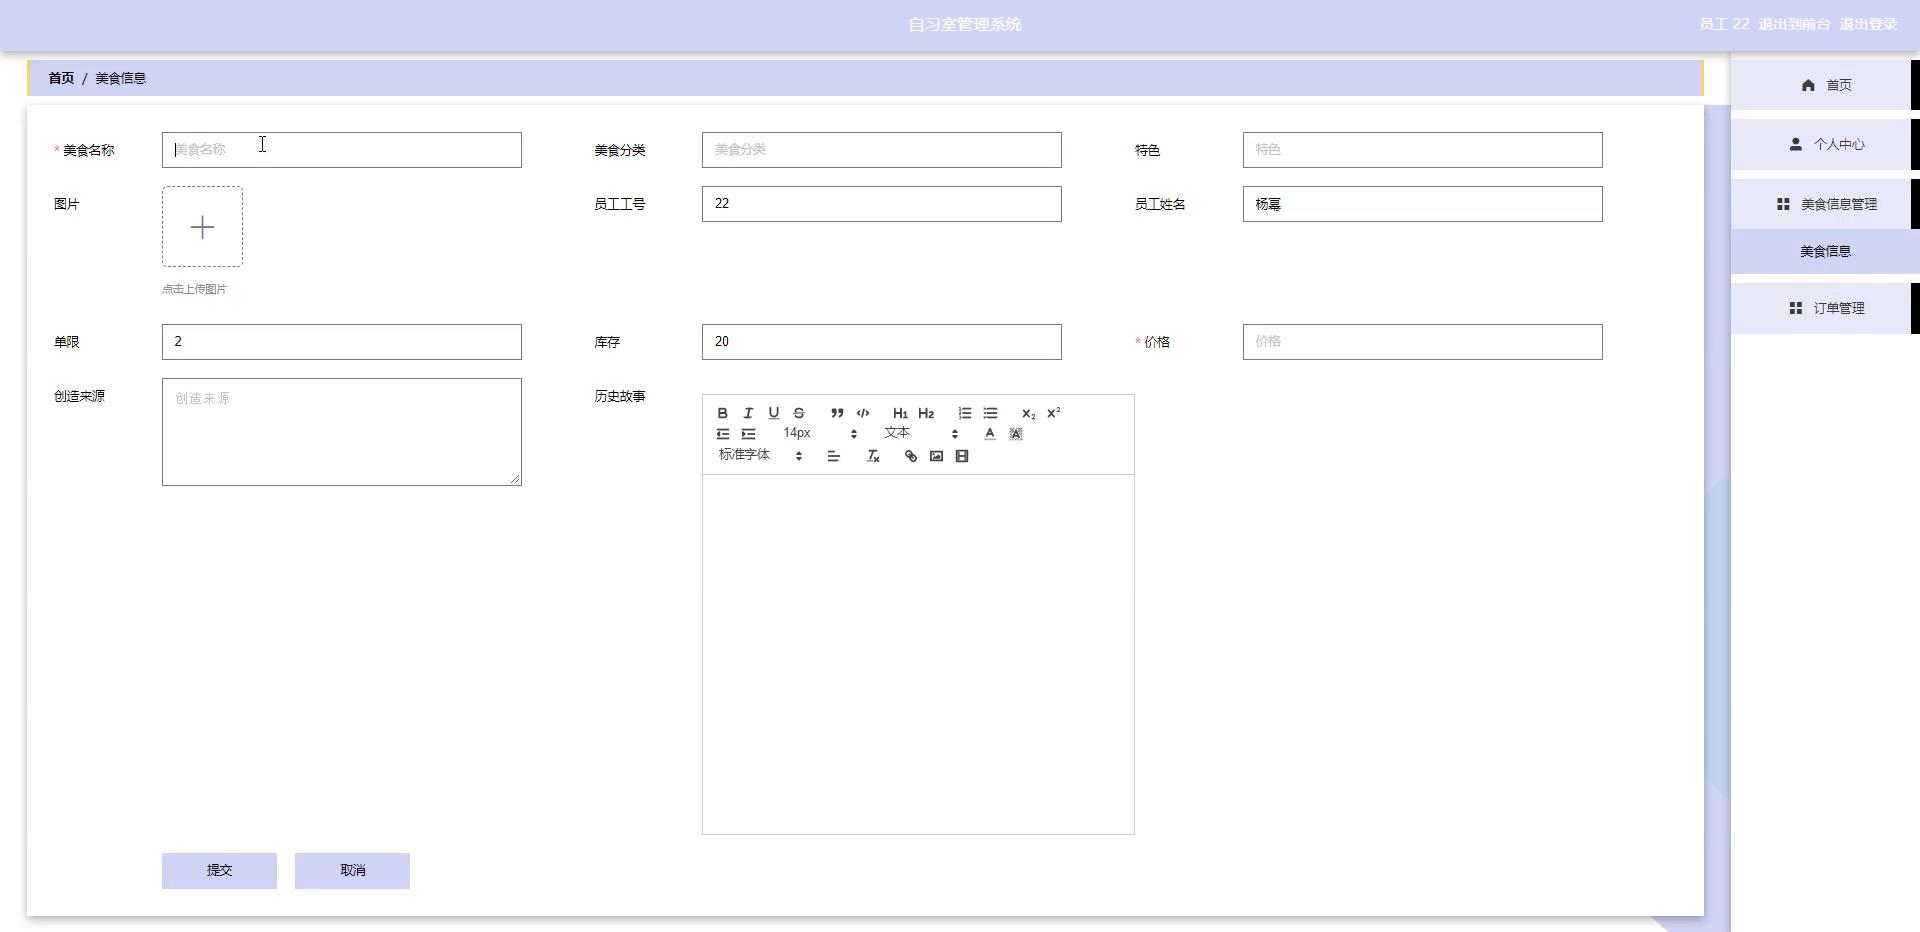Focus the 美食分类 input field
The width and height of the screenshot is (1920, 932).
tap(882, 150)
